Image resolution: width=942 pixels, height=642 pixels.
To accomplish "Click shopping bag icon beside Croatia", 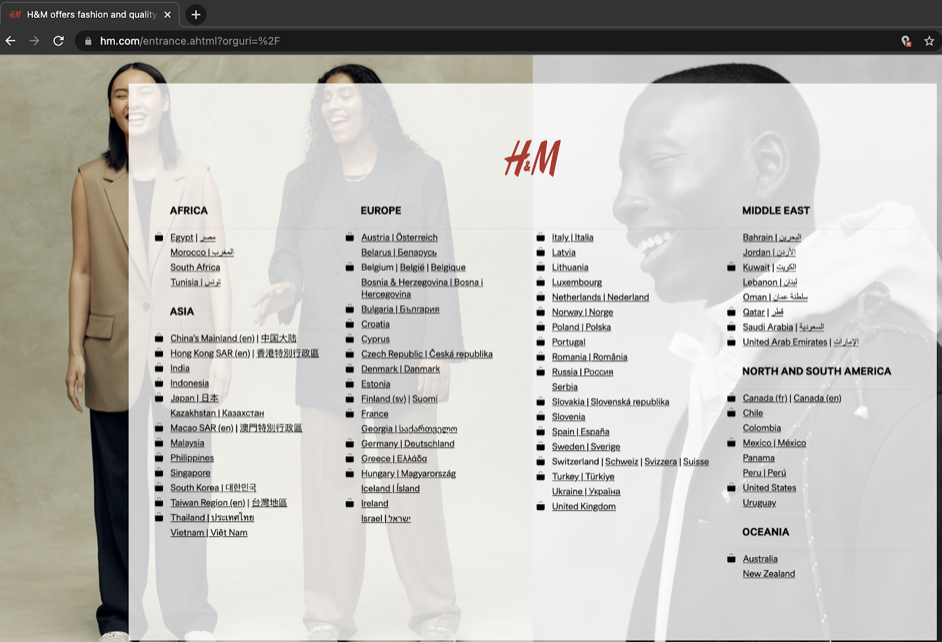I will pyautogui.click(x=350, y=324).
